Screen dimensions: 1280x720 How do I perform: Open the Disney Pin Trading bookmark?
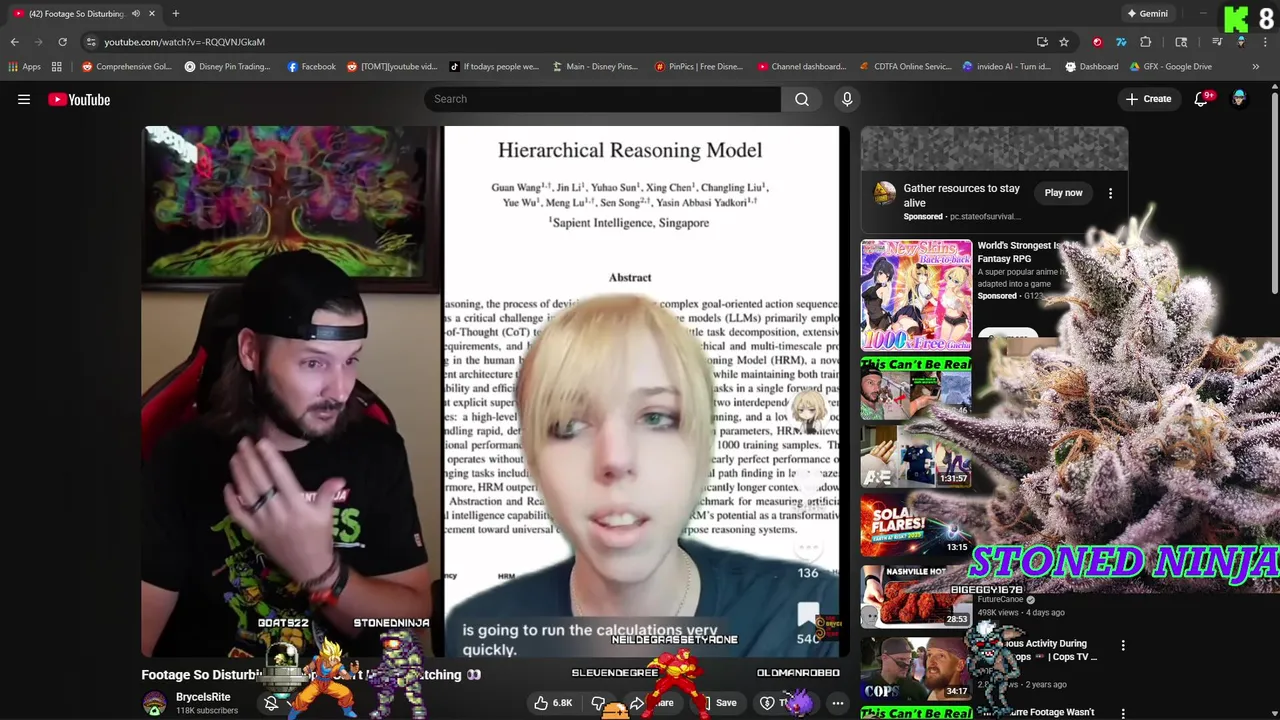coord(227,67)
